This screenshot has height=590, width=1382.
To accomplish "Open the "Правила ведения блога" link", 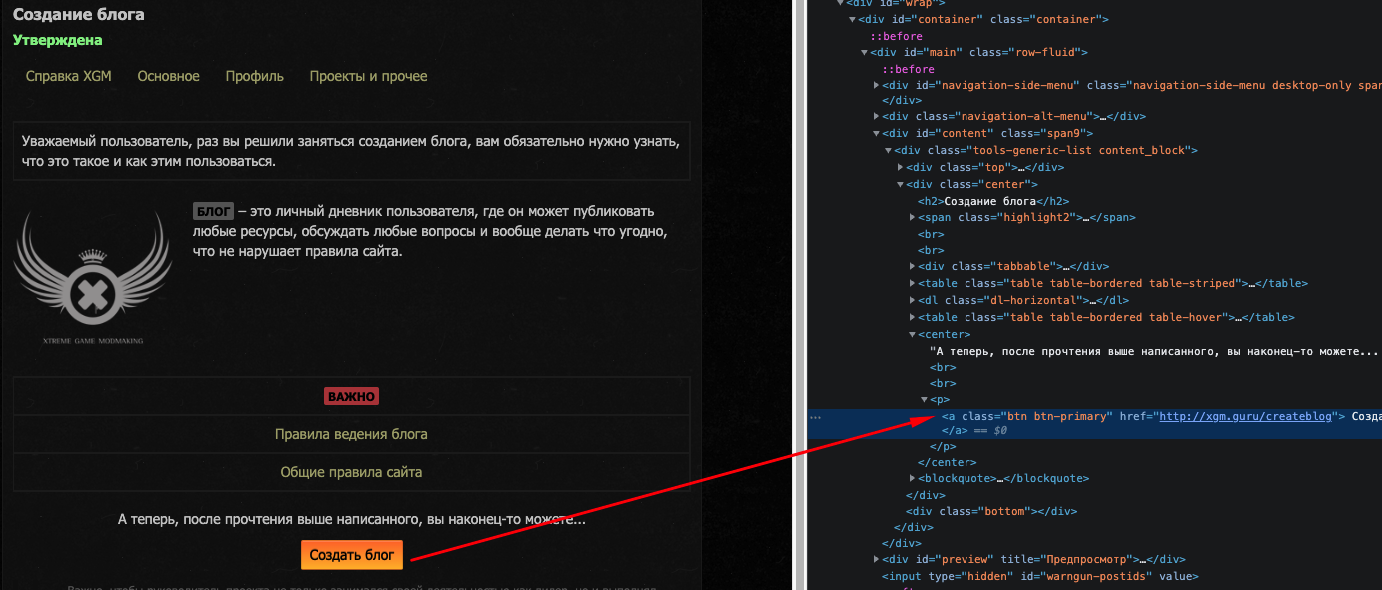I will (x=351, y=434).
